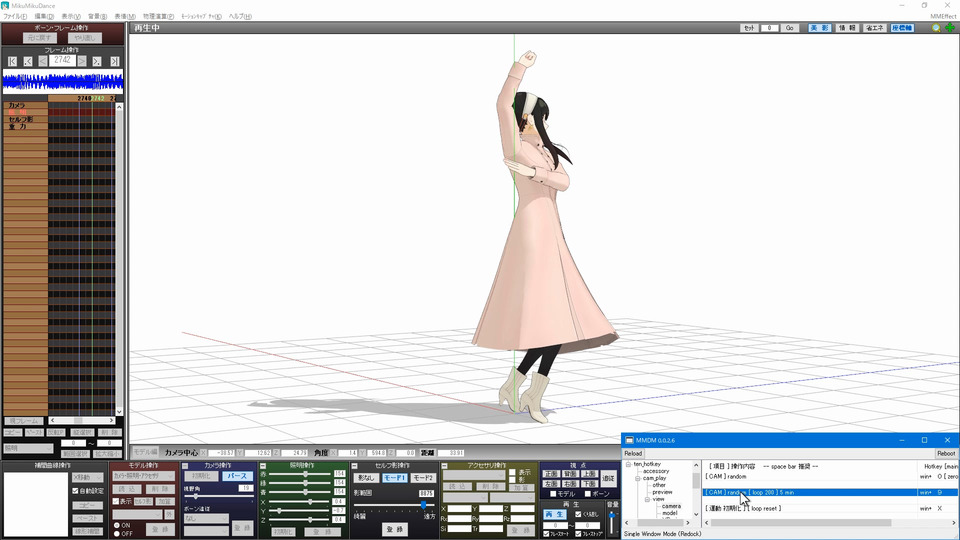Image resolution: width=960 pixels, height=540 pixels.
Task: Open the ファイル(F) menu
Action: 15,17
